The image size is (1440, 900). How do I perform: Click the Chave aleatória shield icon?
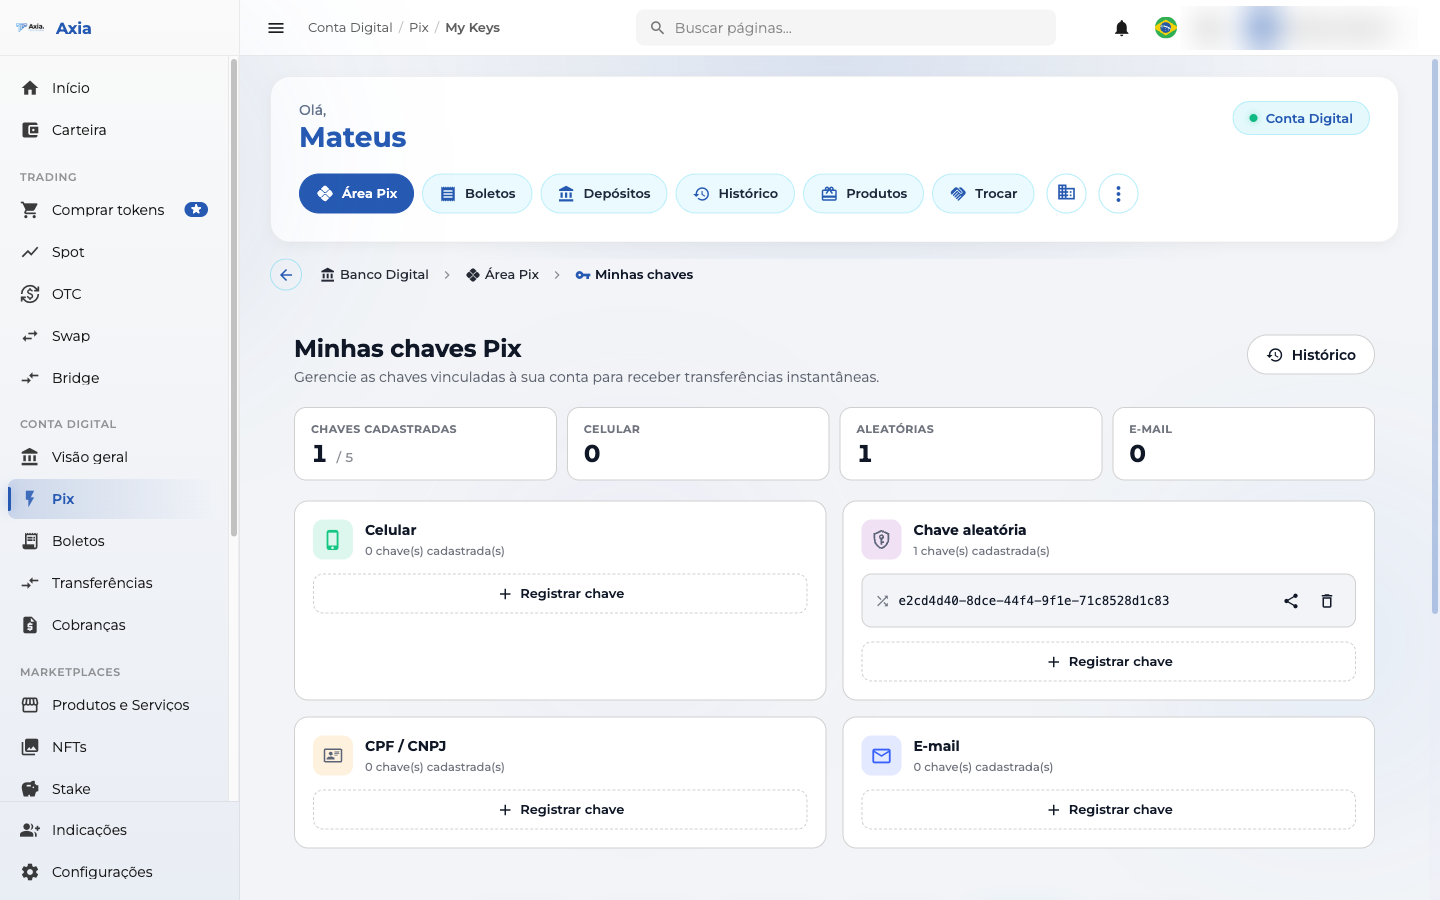coord(881,540)
